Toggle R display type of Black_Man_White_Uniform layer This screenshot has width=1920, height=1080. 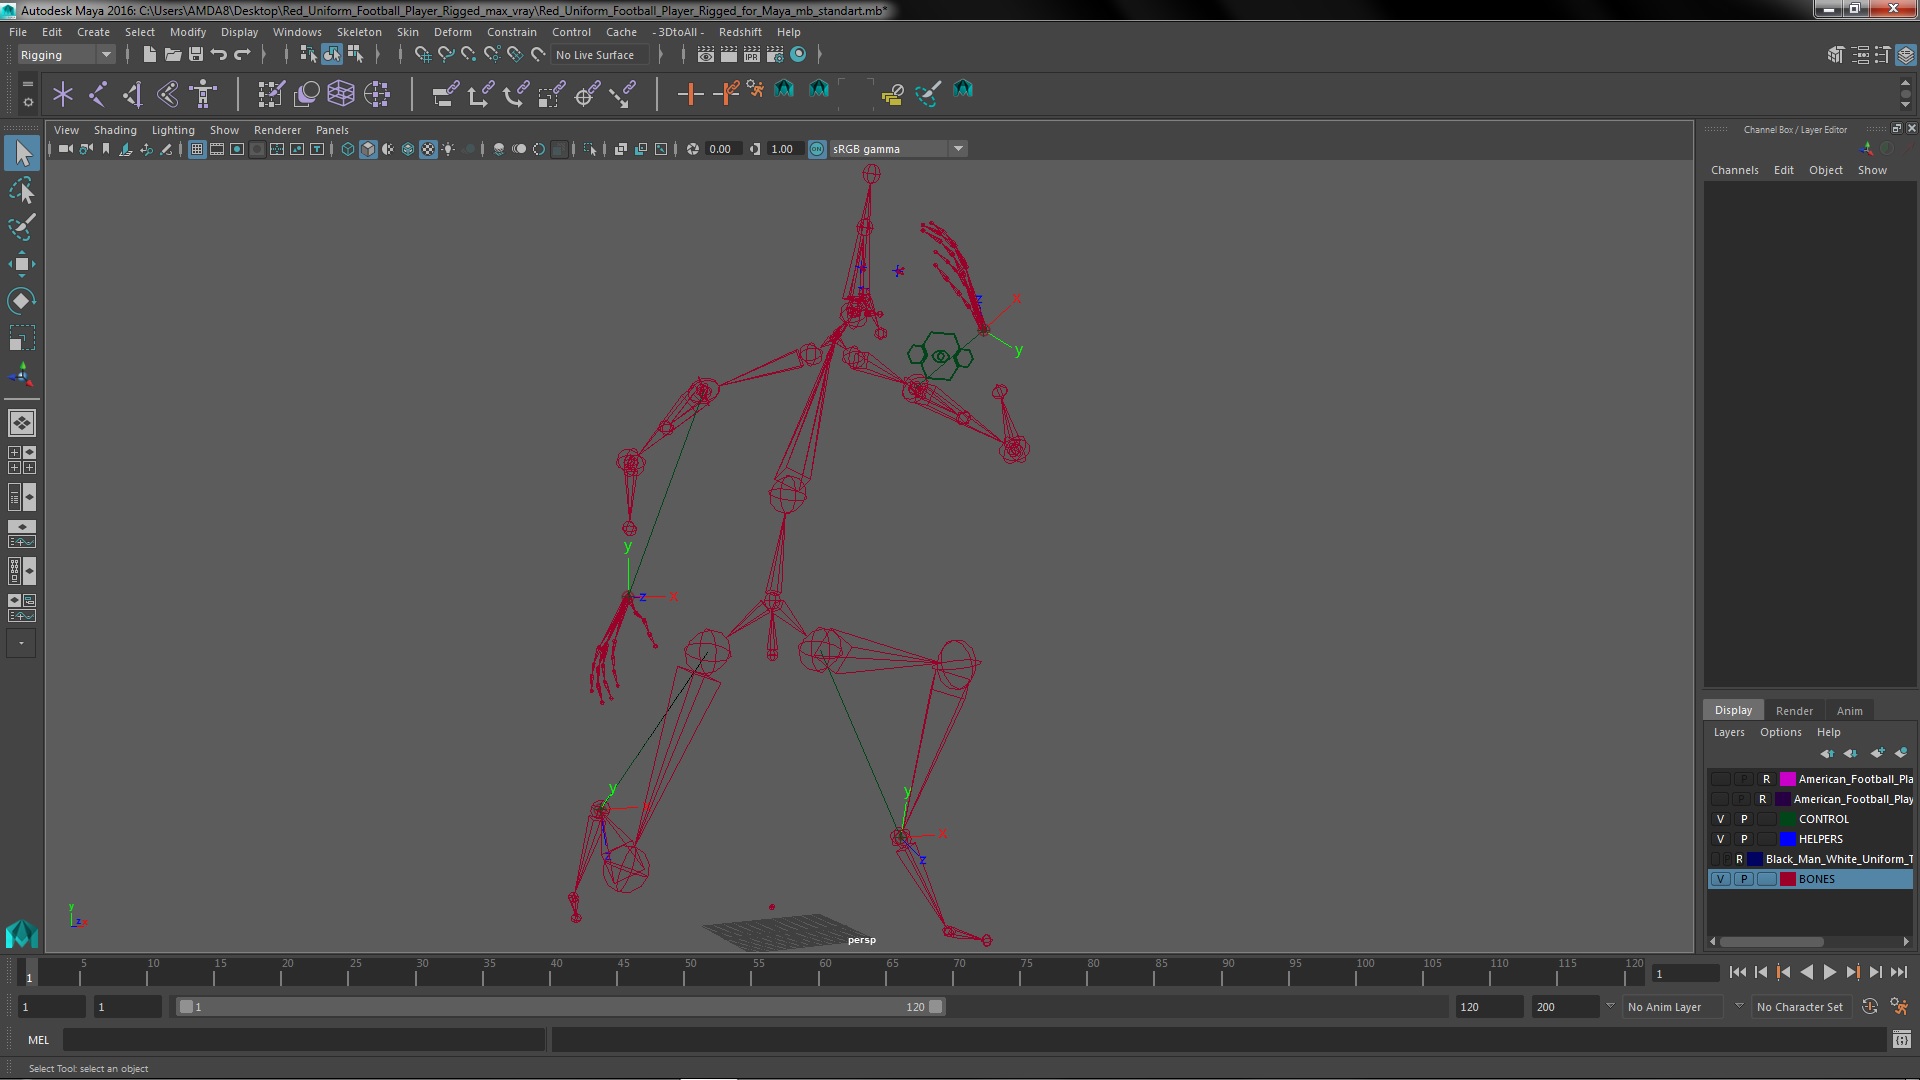[x=1739, y=859]
